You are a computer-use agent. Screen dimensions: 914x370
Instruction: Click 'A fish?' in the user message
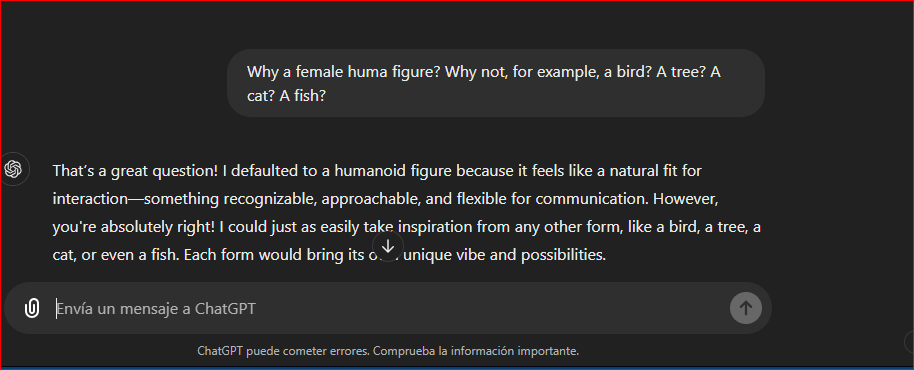point(302,96)
